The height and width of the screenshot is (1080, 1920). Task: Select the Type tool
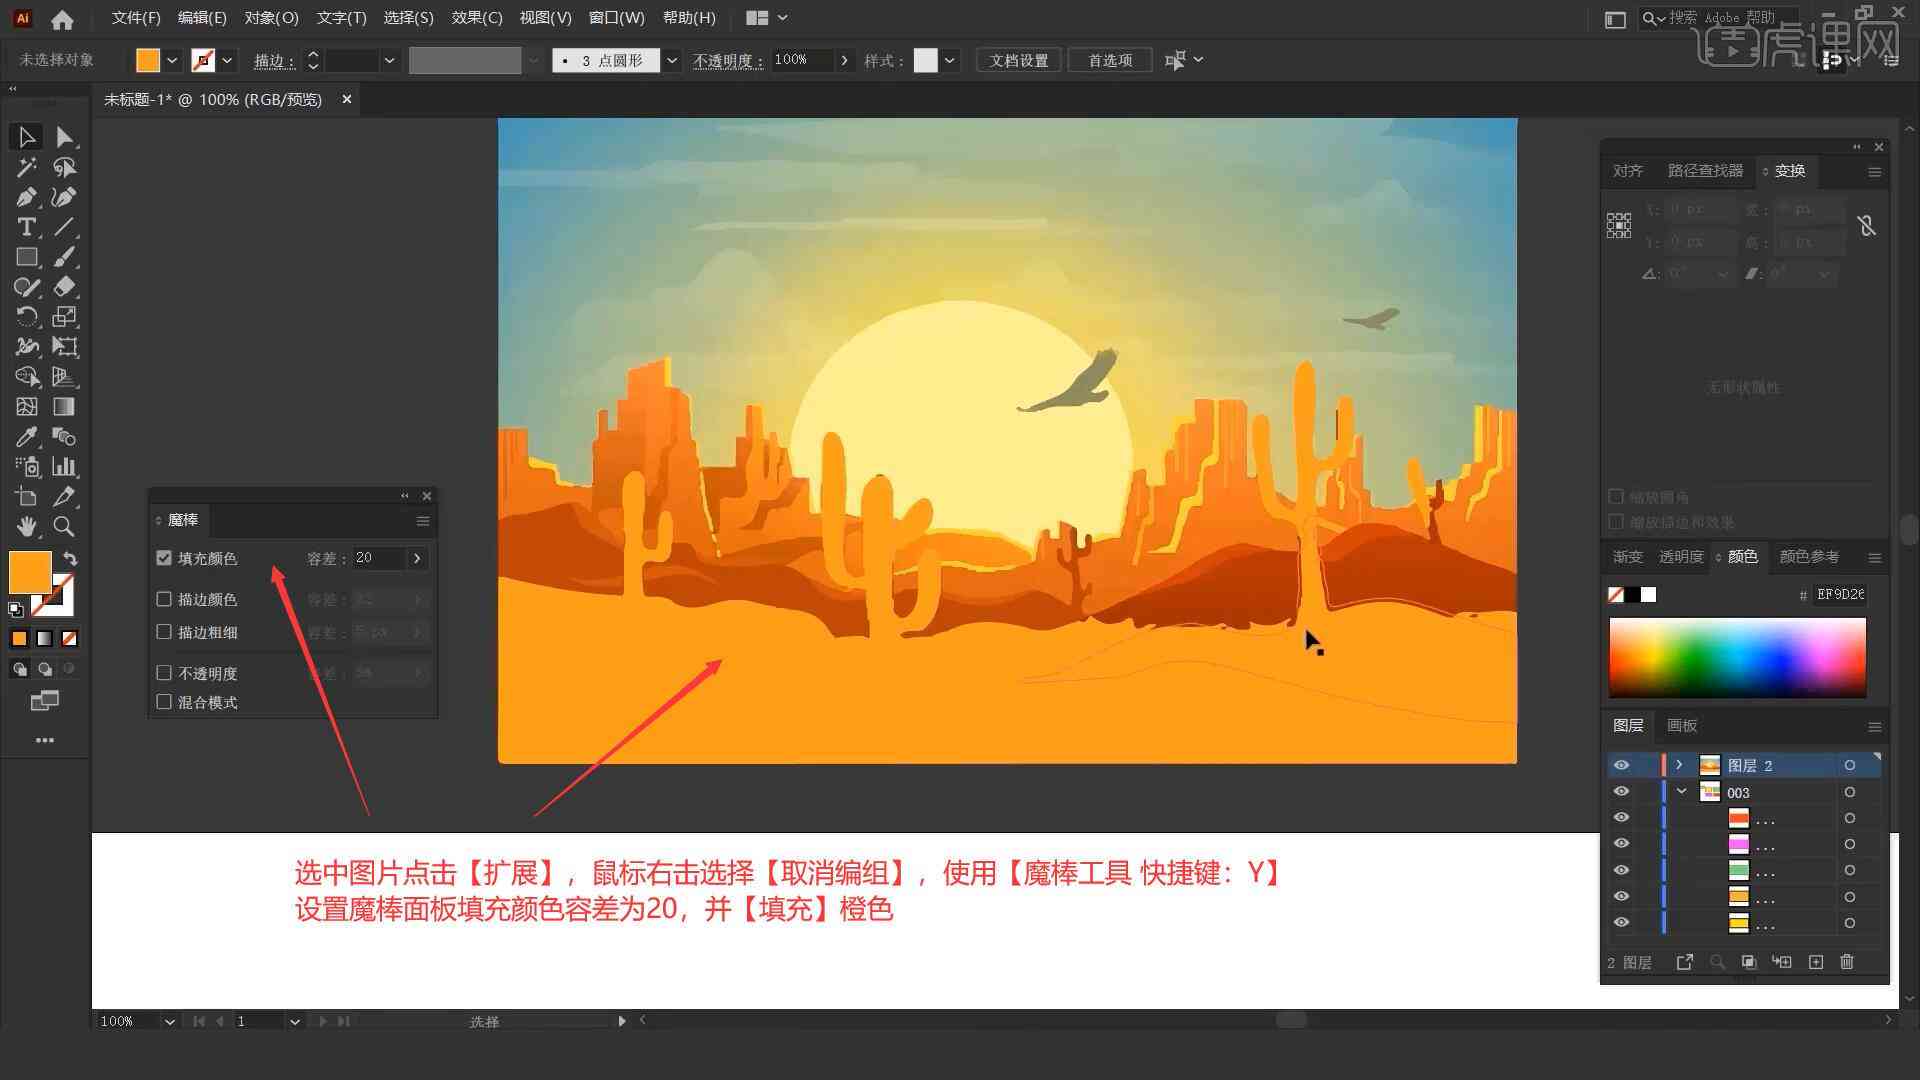pos(25,227)
